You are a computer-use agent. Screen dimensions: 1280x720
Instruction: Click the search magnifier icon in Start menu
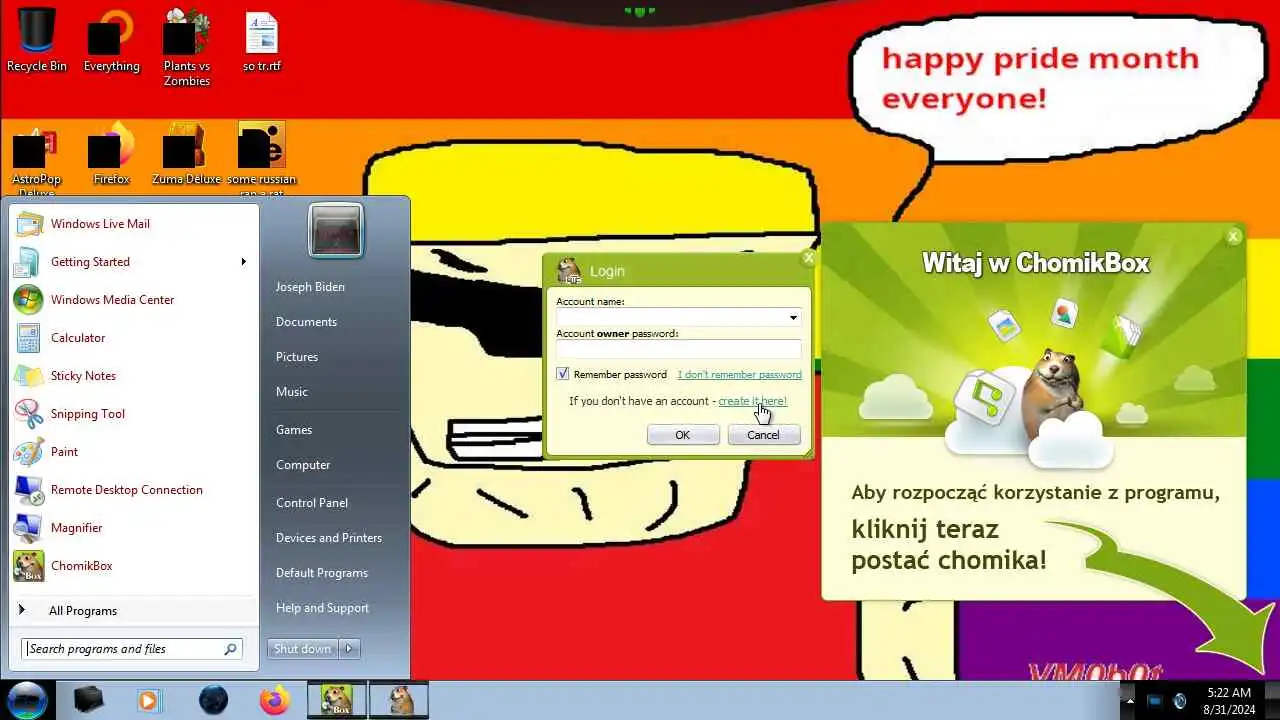(x=230, y=649)
